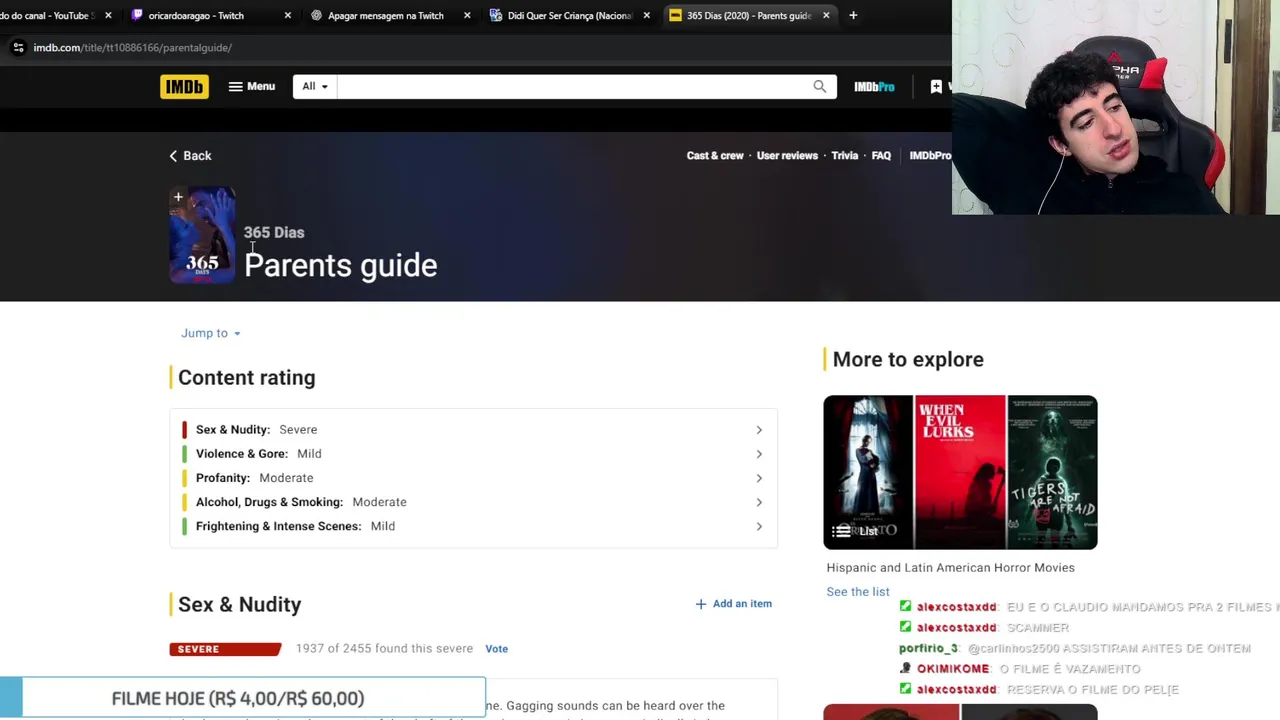This screenshot has width=1280, height=720.
Task: Click See the list link
Action: tap(858, 592)
